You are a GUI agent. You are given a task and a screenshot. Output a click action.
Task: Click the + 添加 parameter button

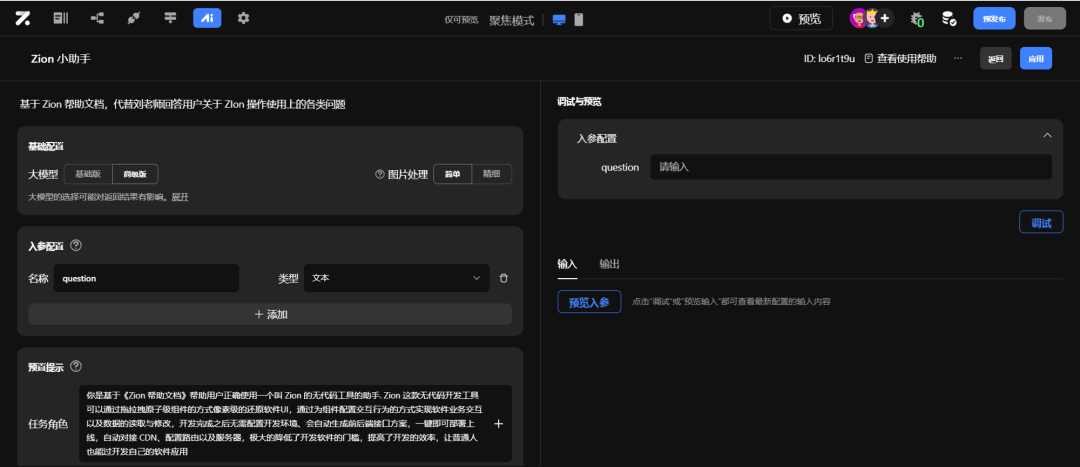pyautogui.click(x=270, y=314)
